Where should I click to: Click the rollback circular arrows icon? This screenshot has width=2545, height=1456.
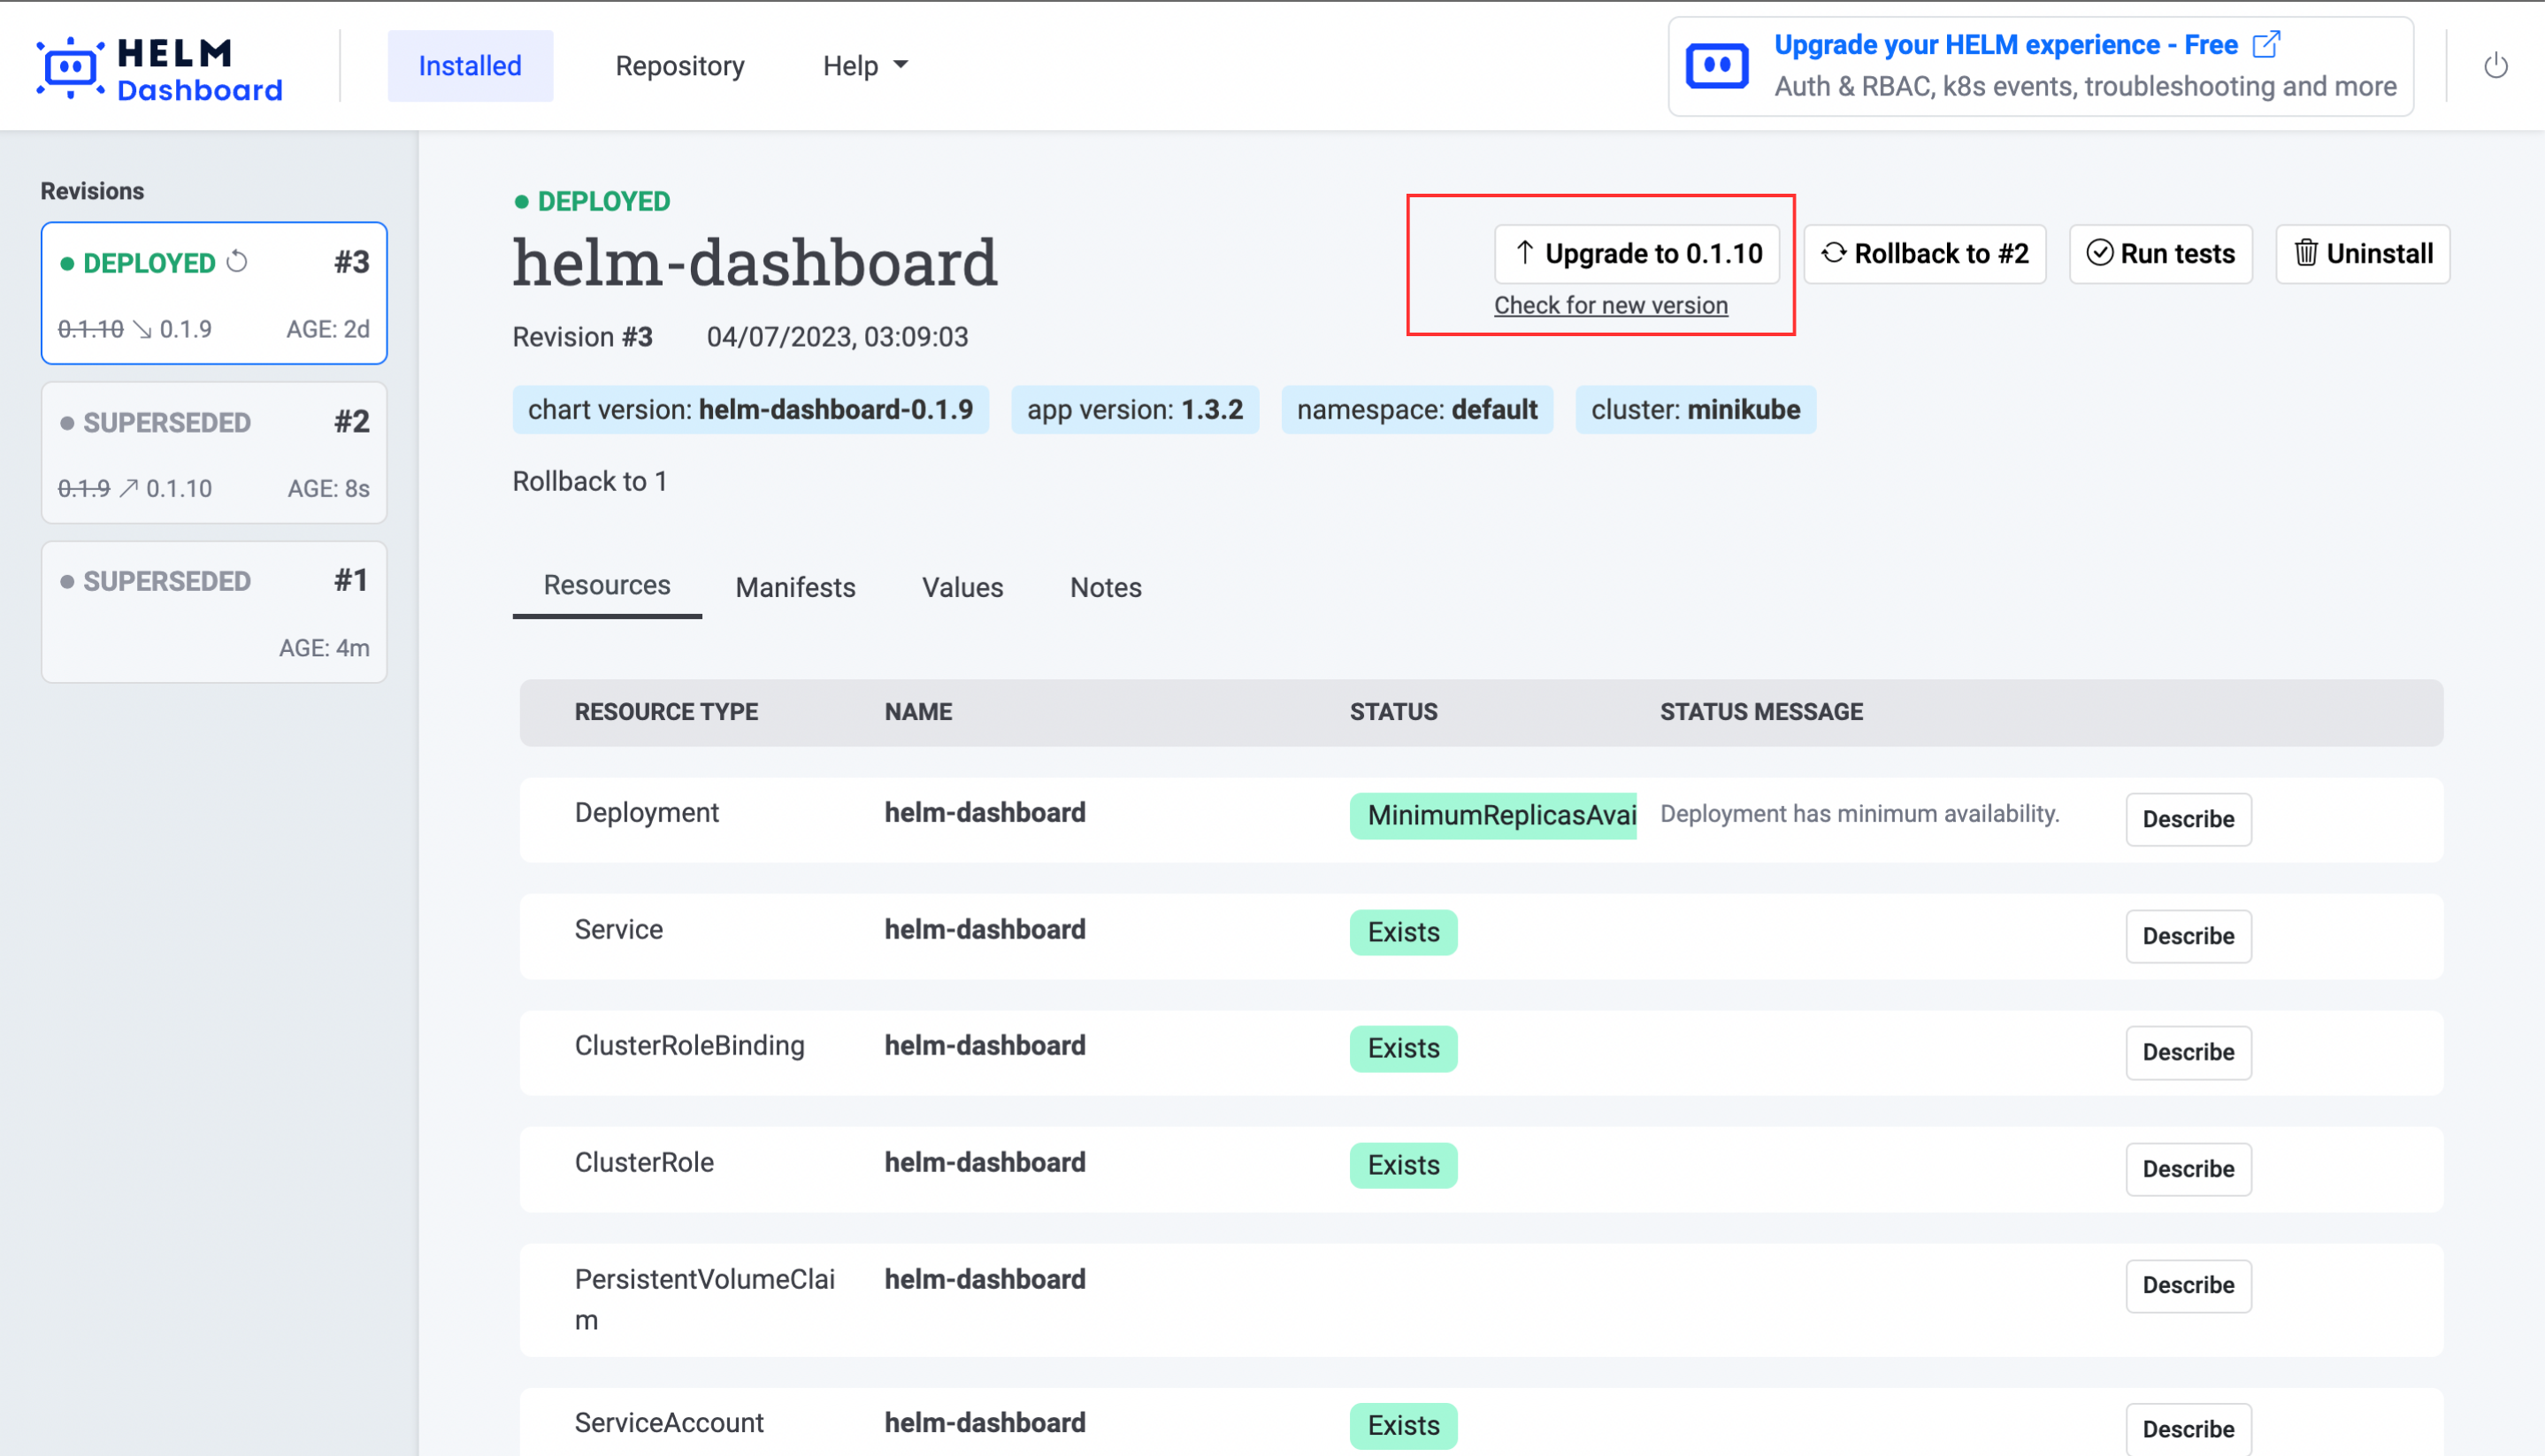click(1832, 252)
